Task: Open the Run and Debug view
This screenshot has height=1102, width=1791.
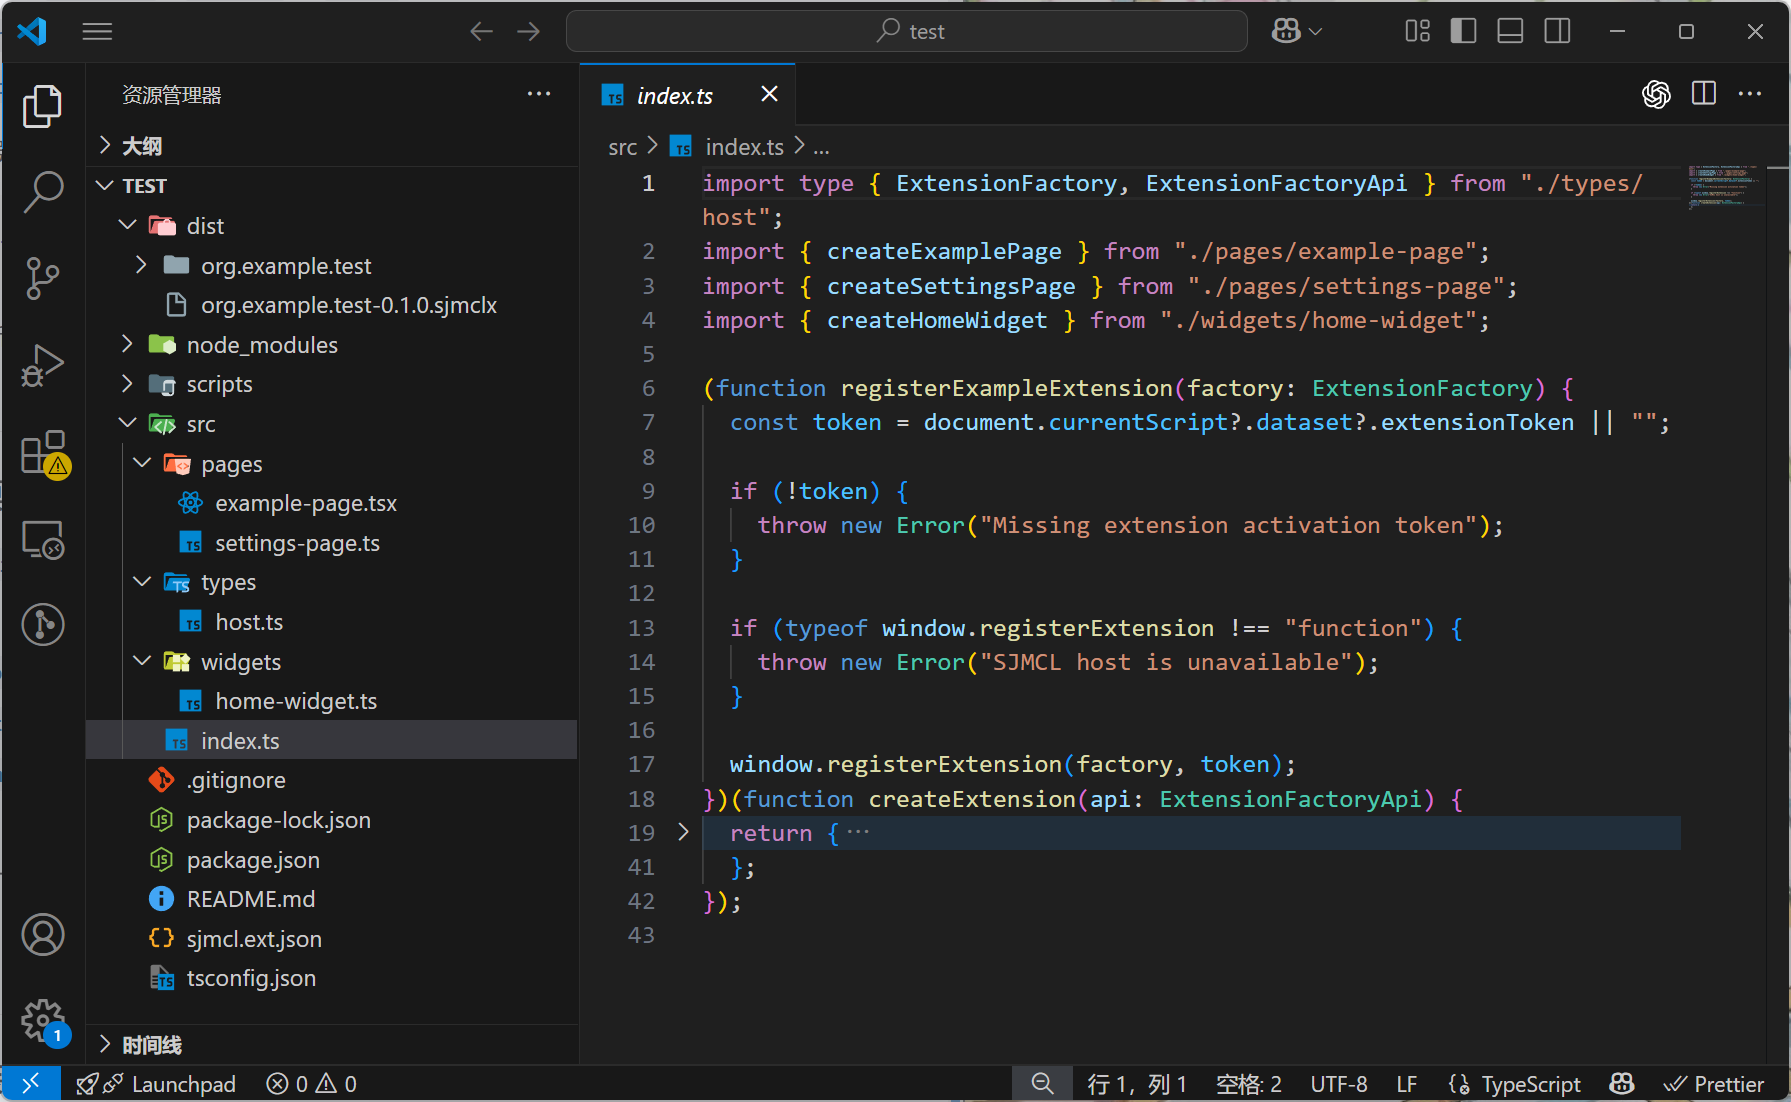Action: pos(43,365)
